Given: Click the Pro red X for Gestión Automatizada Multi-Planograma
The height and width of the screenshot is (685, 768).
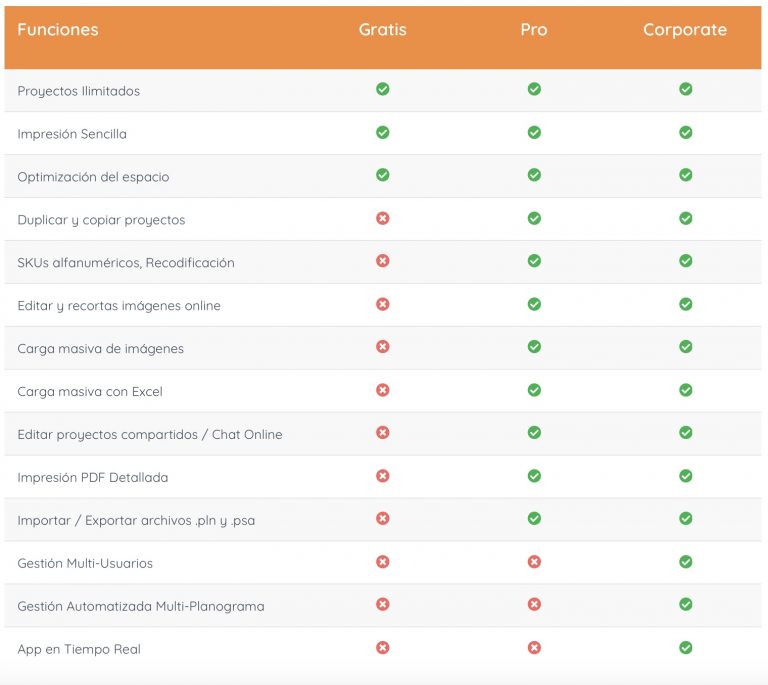Looking at the screenshot, I should click(534, 605).
